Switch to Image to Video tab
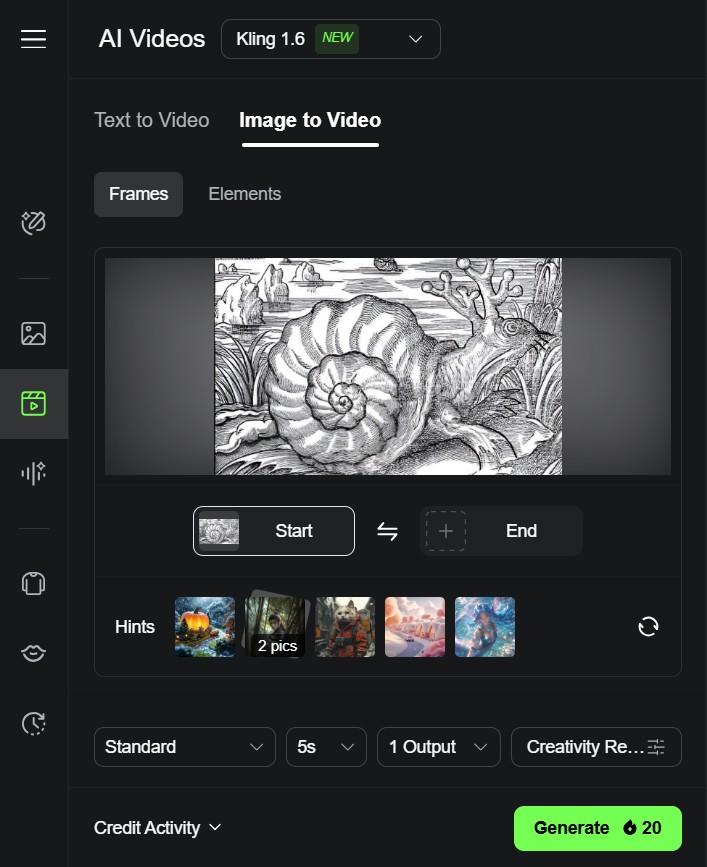 (x=310, y=120)
